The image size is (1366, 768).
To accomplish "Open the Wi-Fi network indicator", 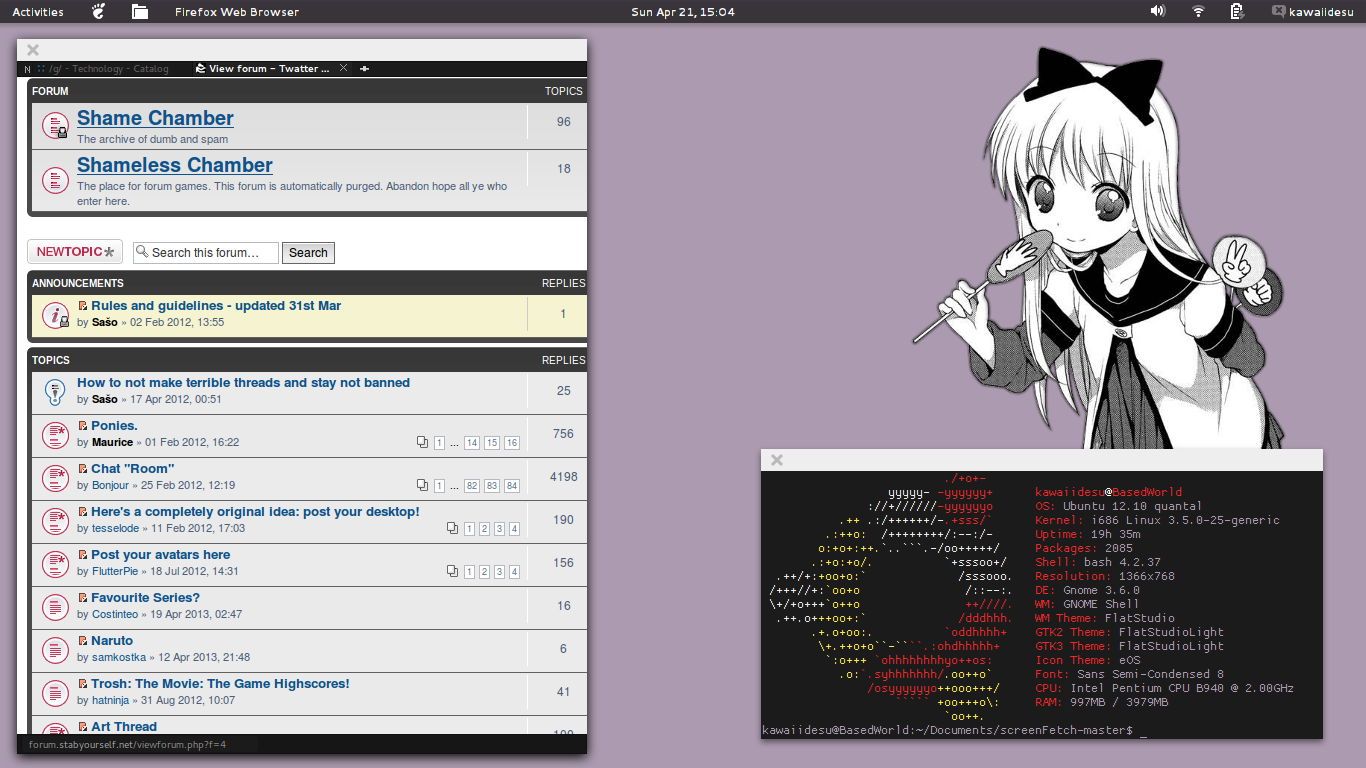I will tap(1198, 12).
